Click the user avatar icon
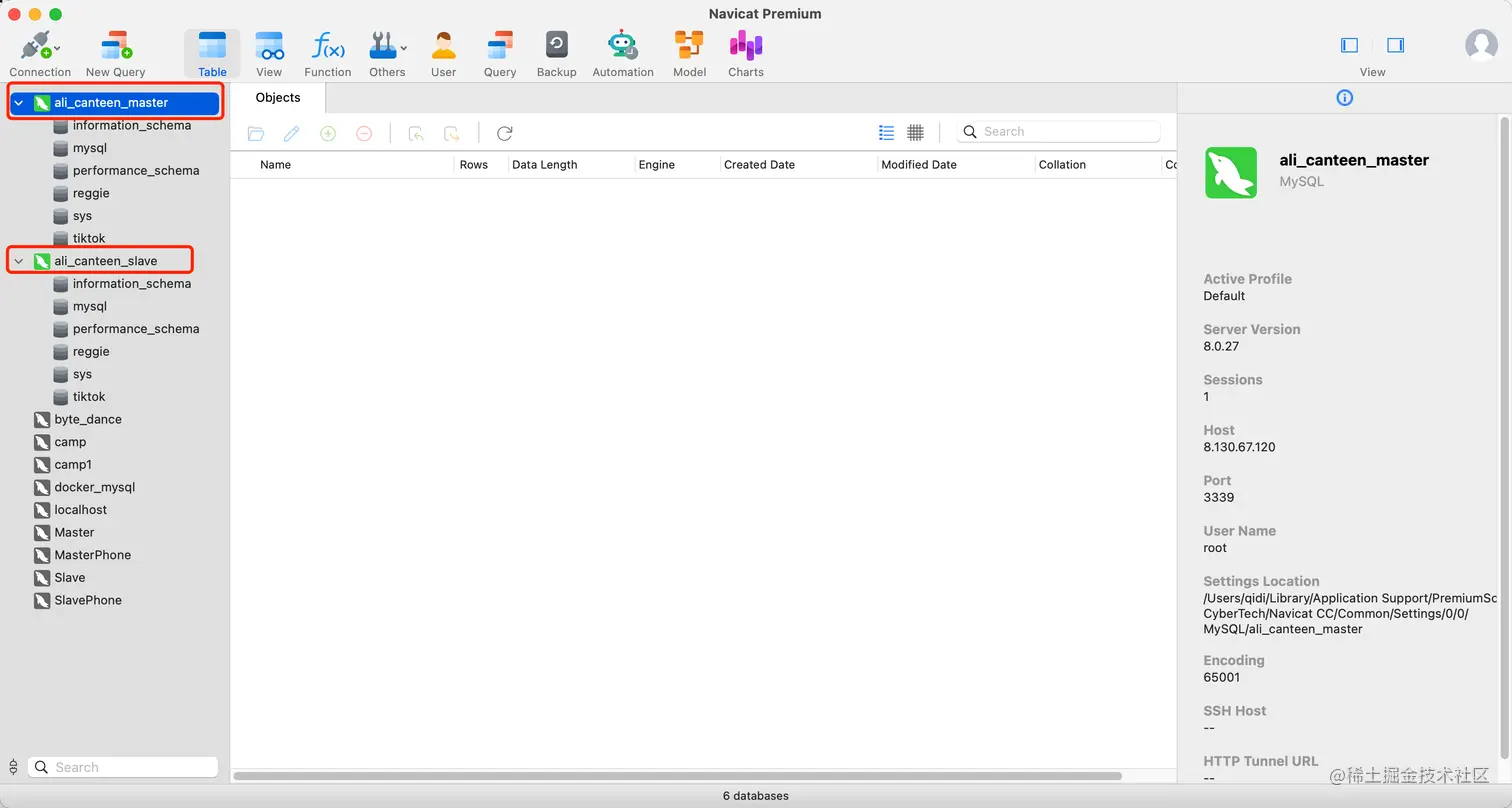 [x=1481, y=45]
